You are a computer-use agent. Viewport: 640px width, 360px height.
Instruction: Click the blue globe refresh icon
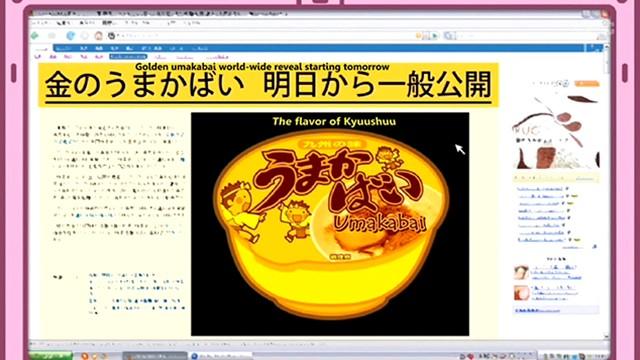point(71,36)
